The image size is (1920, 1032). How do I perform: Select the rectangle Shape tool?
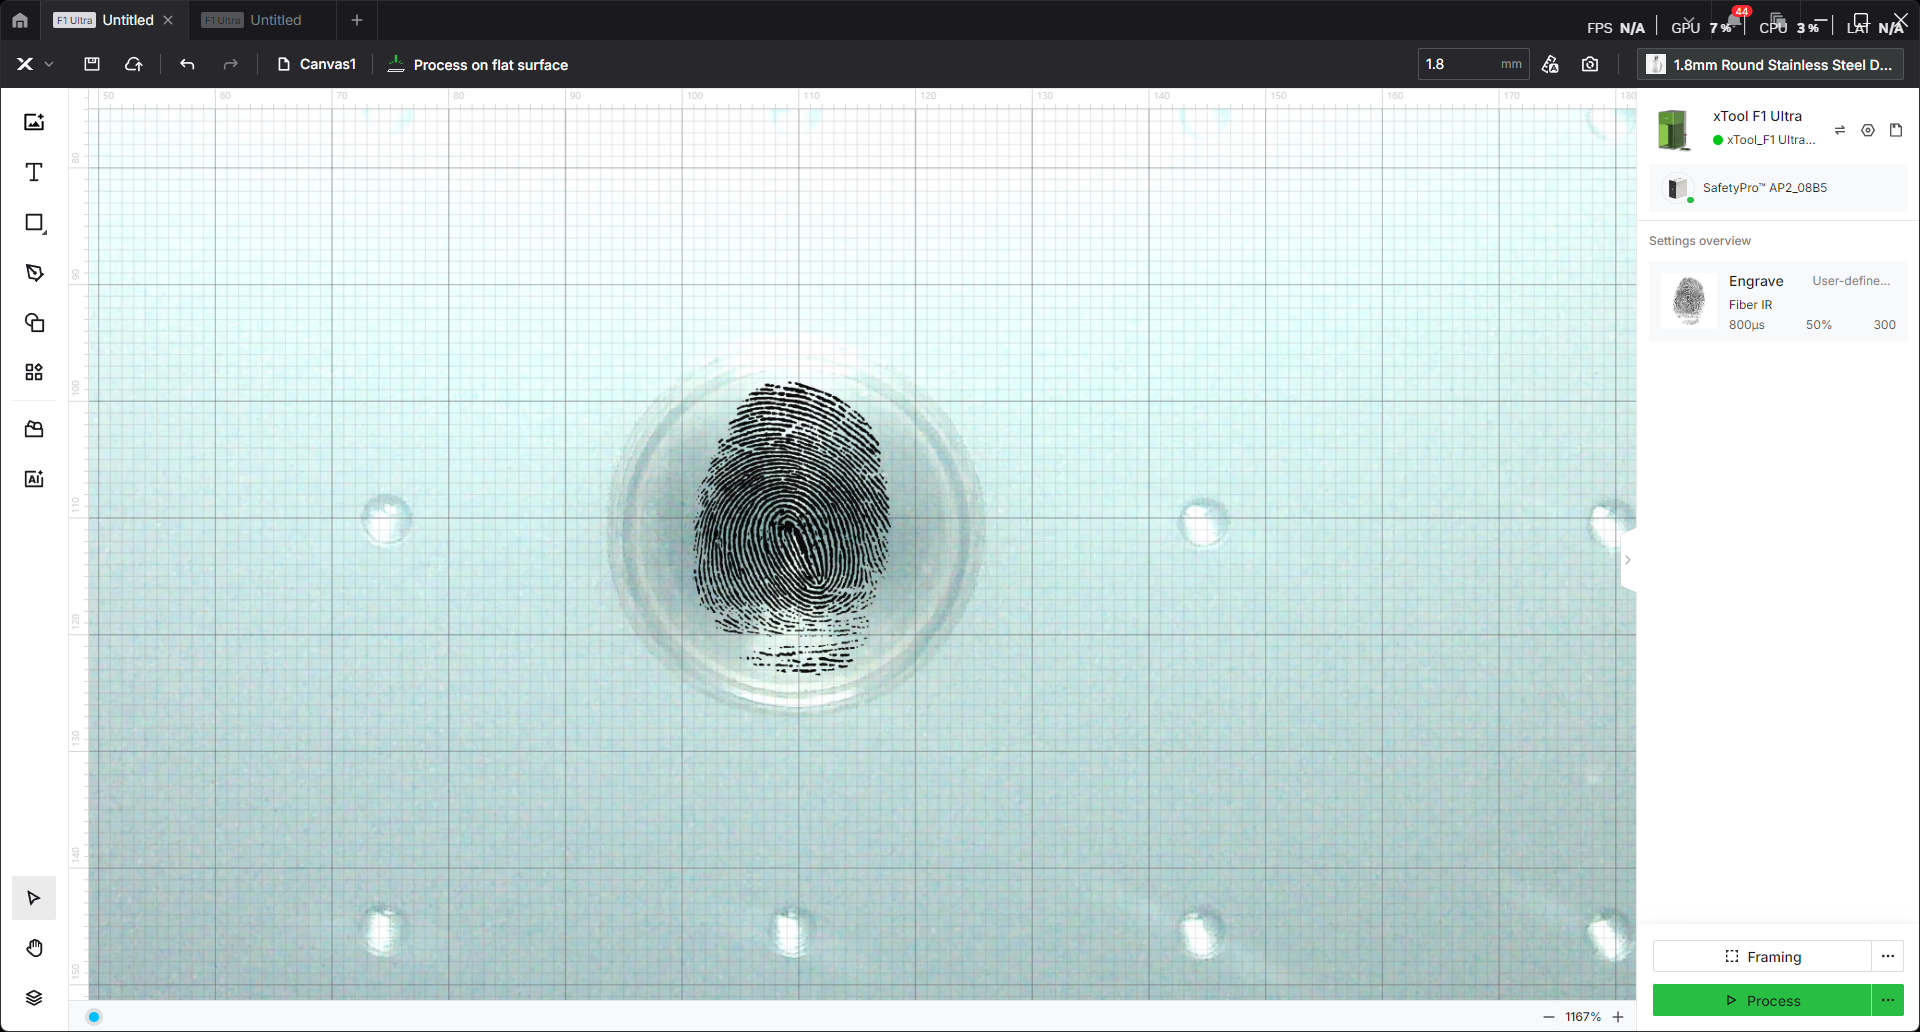(34, 223)
